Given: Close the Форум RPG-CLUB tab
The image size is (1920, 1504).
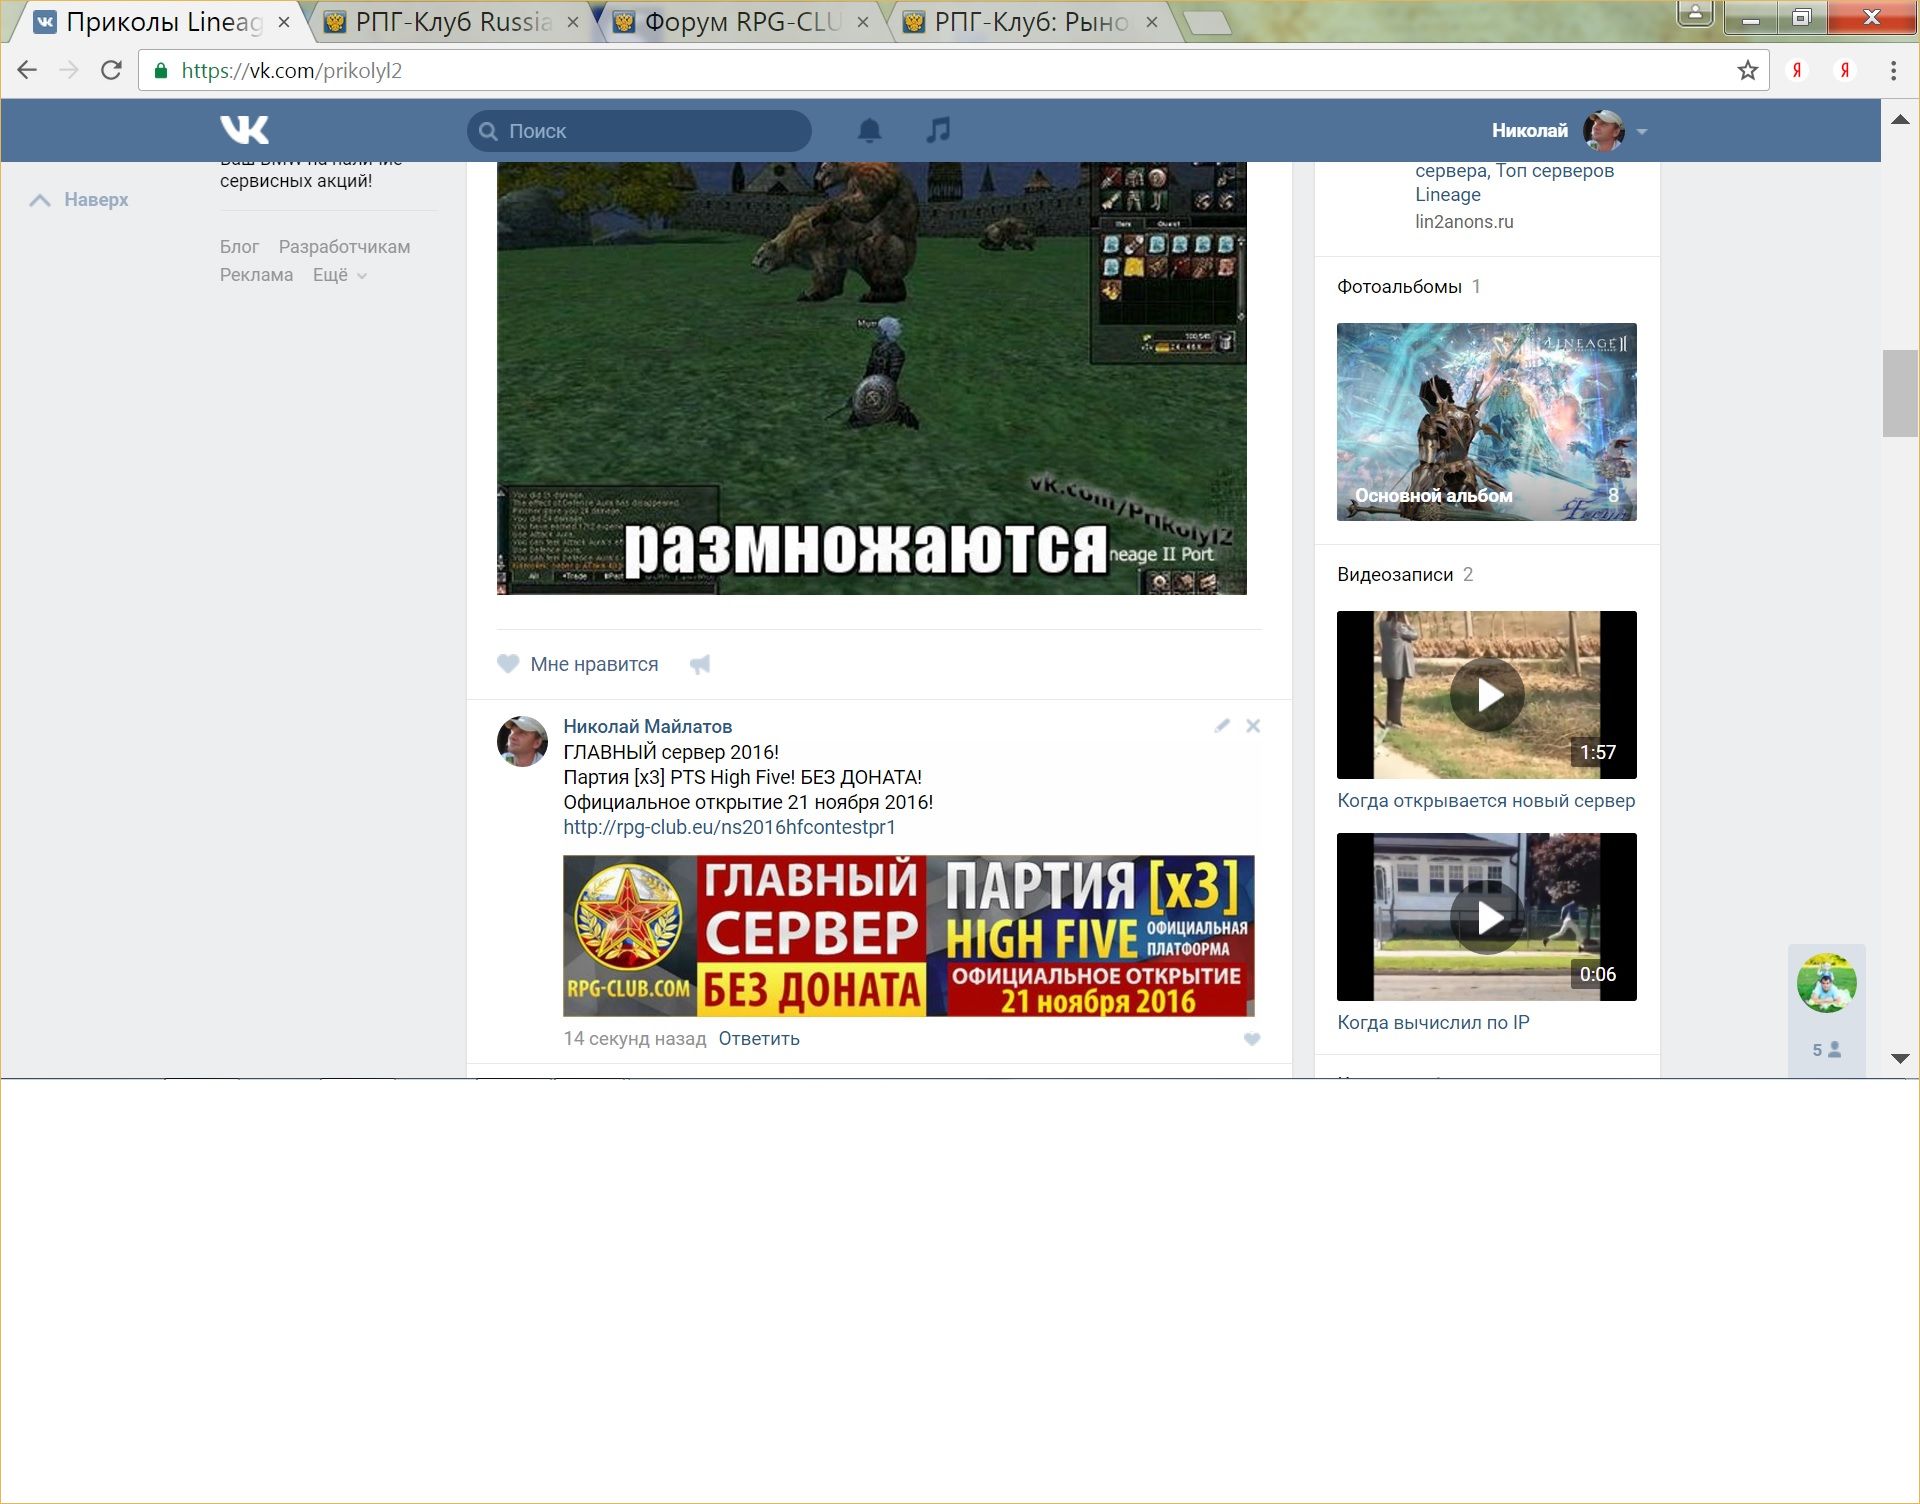Looking at the screenshot, I should [862, 22].
